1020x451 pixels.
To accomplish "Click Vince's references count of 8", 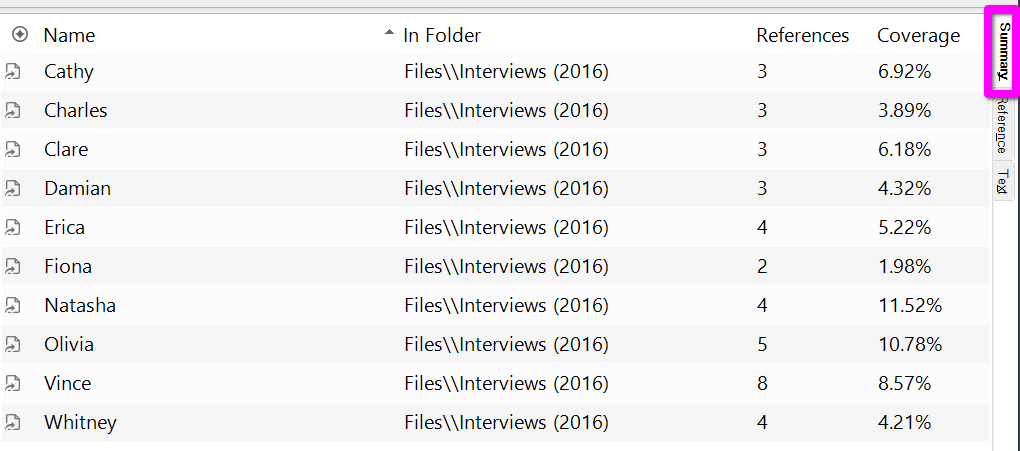I will (762, 384).
